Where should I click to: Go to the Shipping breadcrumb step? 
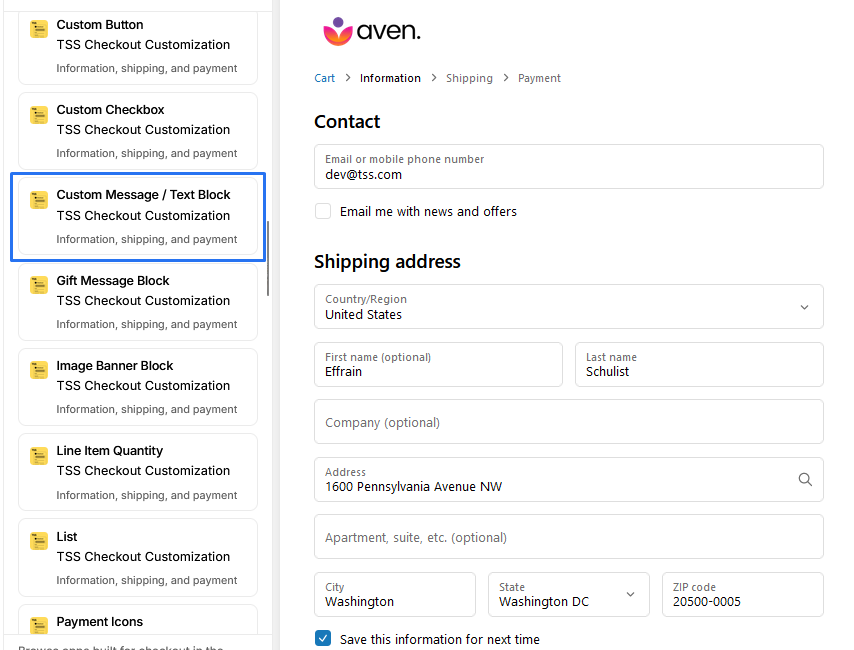(469, 78)
